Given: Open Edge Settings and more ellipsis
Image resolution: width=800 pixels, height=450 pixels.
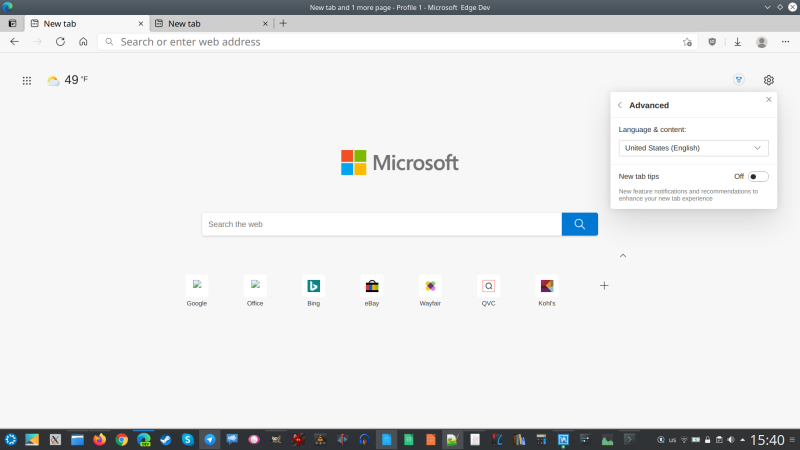Looking at the screenshot, I should 785,42.
